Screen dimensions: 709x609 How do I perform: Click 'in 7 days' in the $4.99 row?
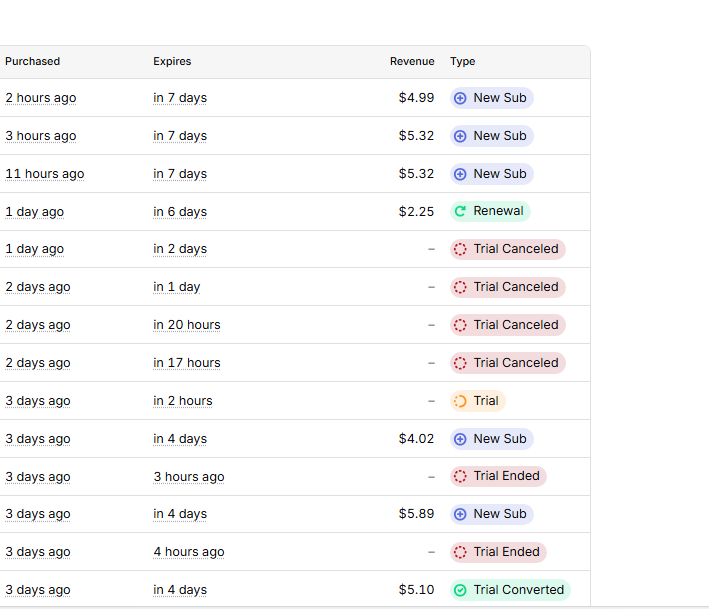180,98
